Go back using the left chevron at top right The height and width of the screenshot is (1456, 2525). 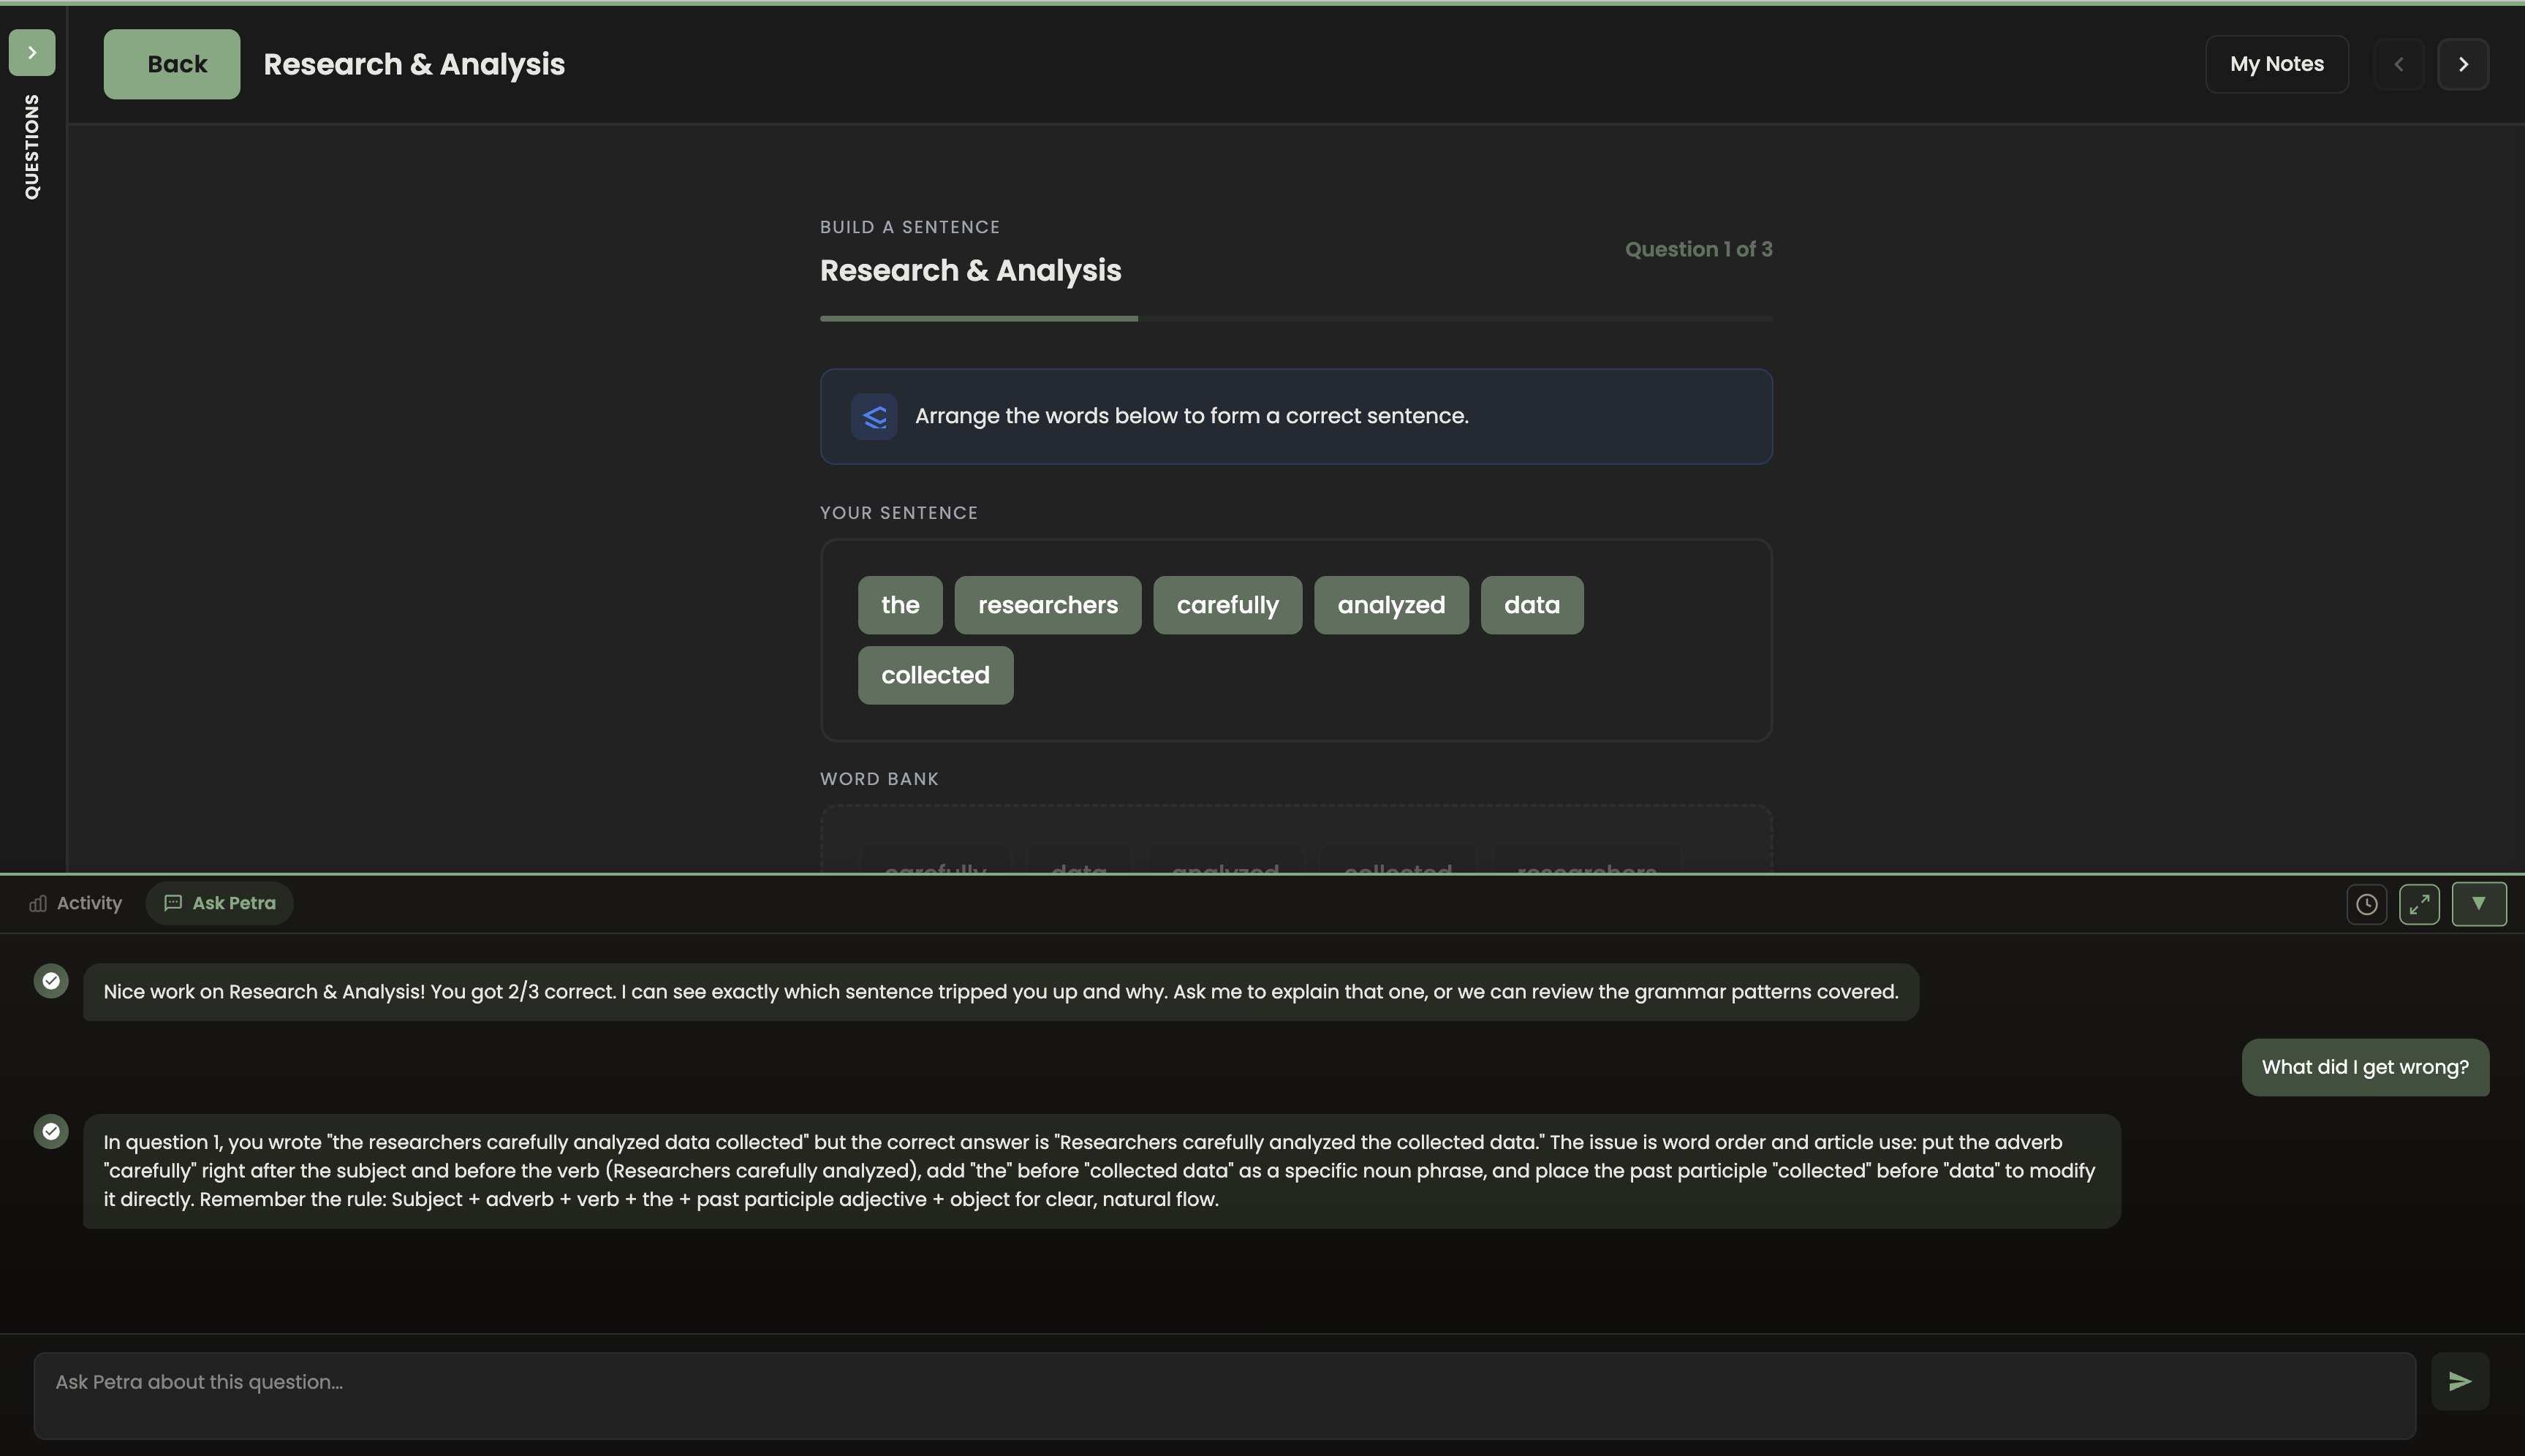[2398, 63]
